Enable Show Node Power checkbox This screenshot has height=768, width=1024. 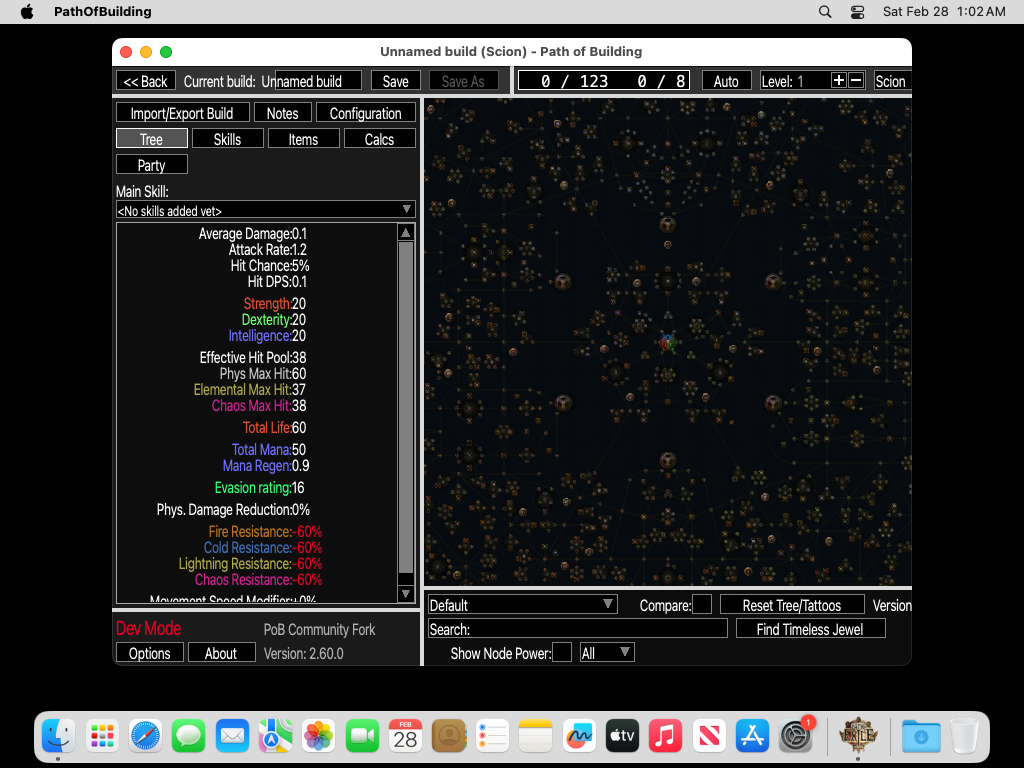point(562,652)
